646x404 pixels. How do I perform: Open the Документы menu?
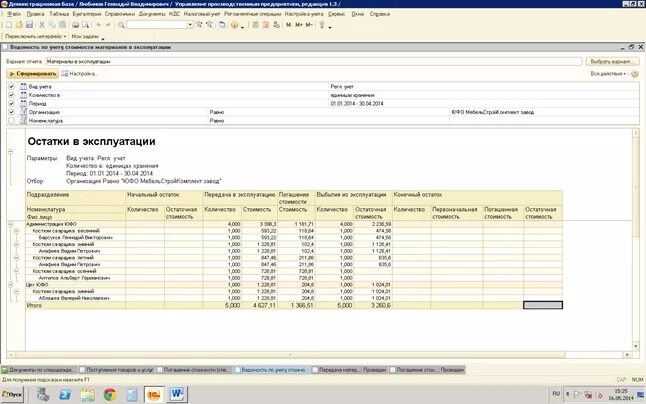pyautogui.click(x=152, y=14)
